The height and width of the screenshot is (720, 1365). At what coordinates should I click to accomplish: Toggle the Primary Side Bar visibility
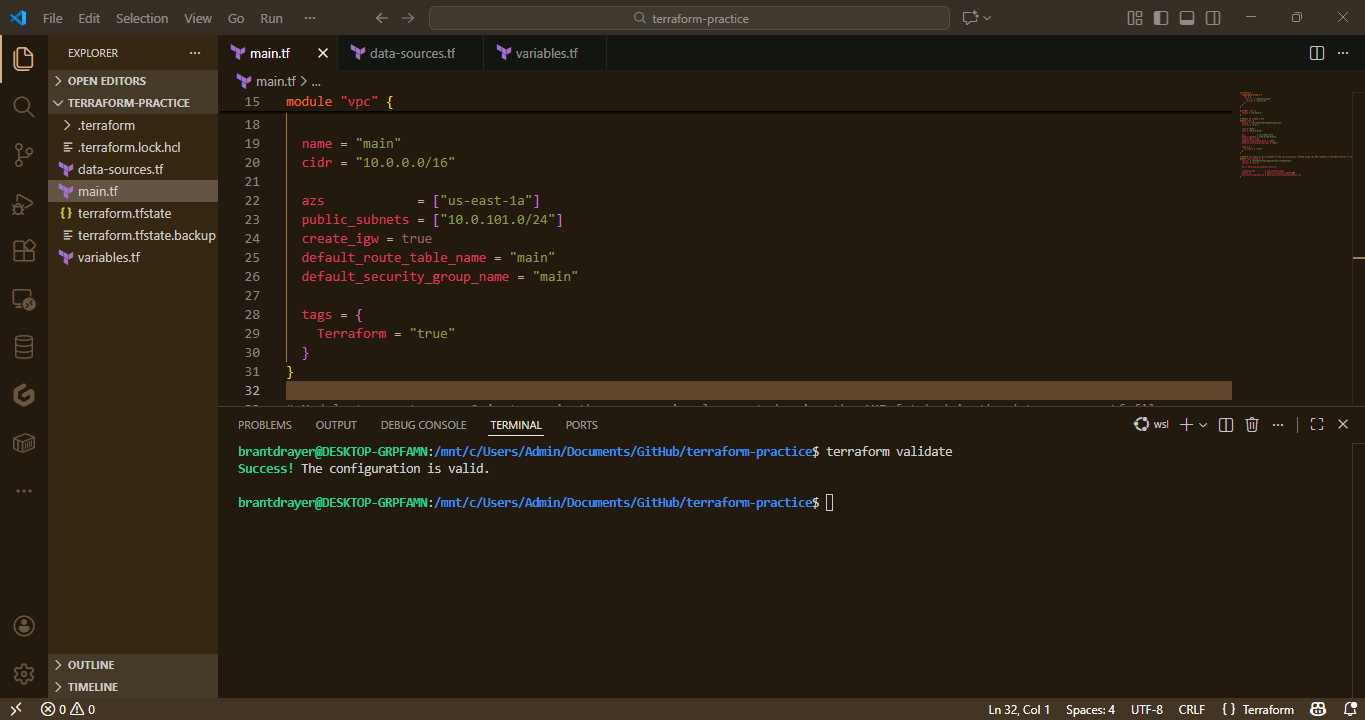point(1161,17)
